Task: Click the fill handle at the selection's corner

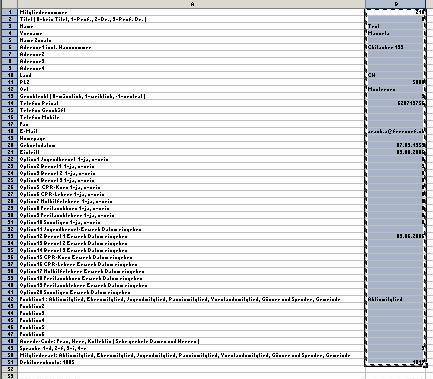Action: 426,366
